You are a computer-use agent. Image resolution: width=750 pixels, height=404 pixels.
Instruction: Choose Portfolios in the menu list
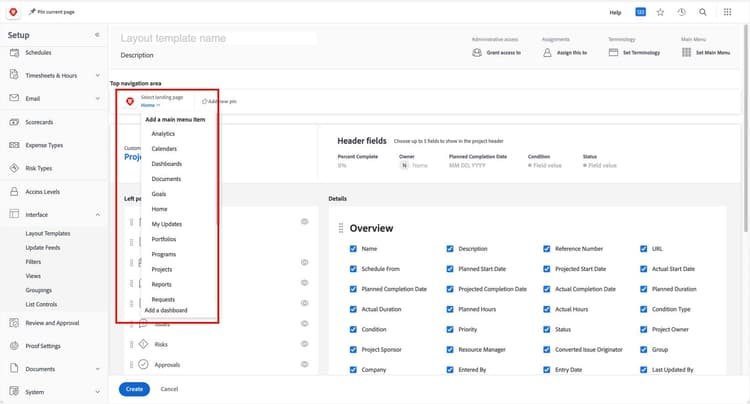click(164, 239)
